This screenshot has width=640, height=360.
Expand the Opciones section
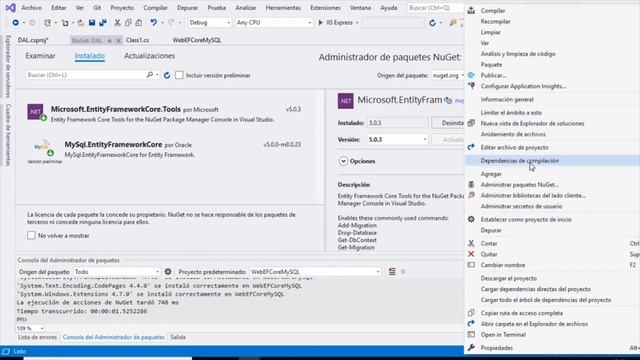coord(343,161)
